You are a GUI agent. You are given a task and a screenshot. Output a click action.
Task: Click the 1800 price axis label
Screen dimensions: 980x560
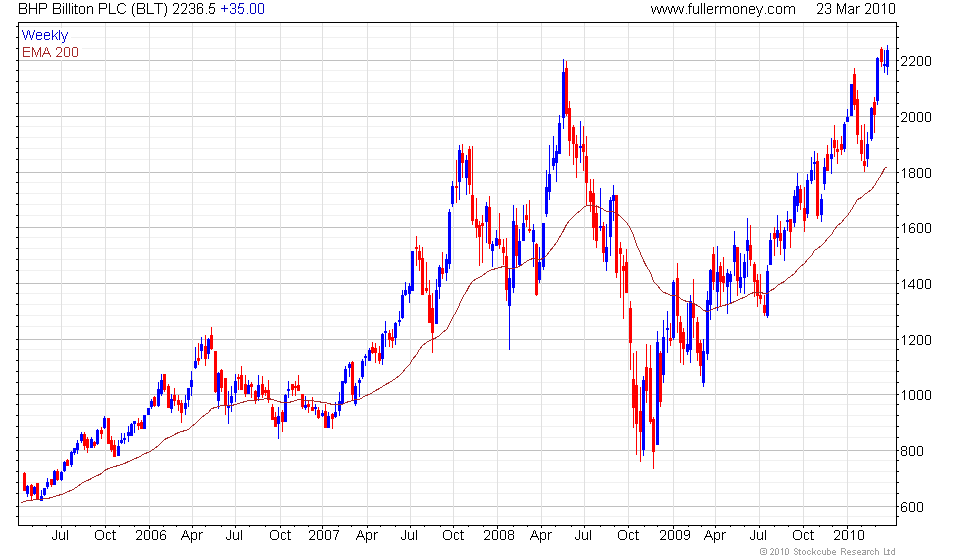coord(916,172)
